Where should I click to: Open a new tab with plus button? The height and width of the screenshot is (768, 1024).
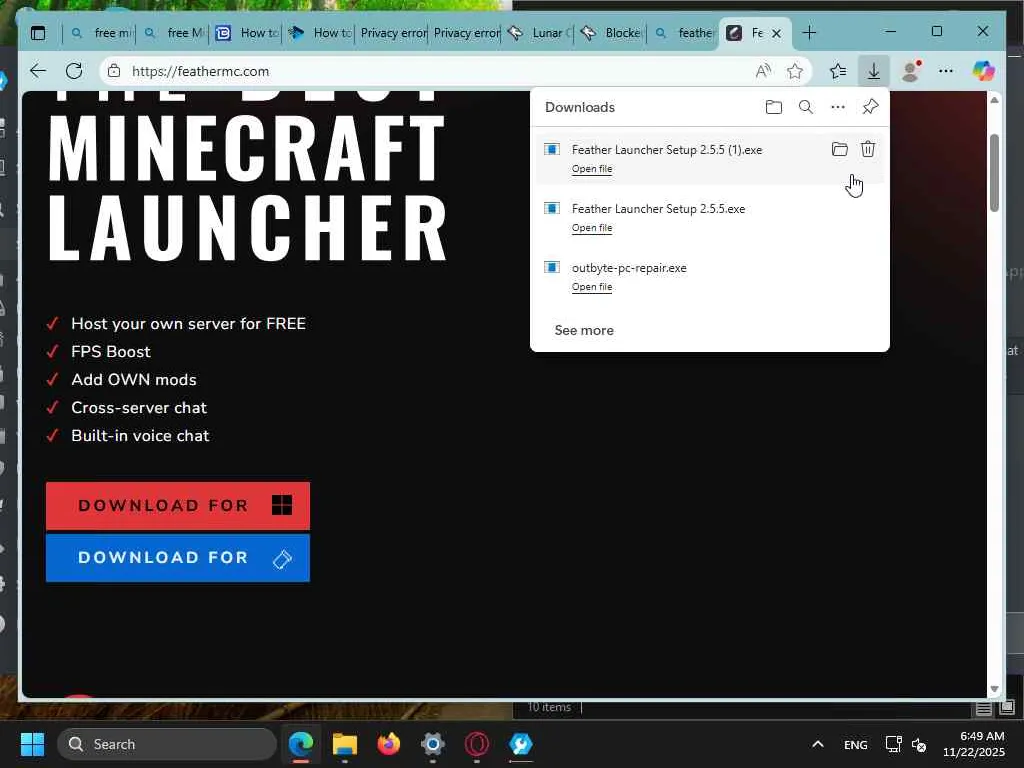[x=809, y=33]
